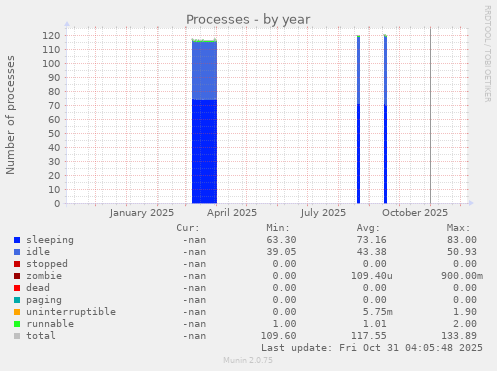Click uninterruptible max value 1.90

point(465,312)
